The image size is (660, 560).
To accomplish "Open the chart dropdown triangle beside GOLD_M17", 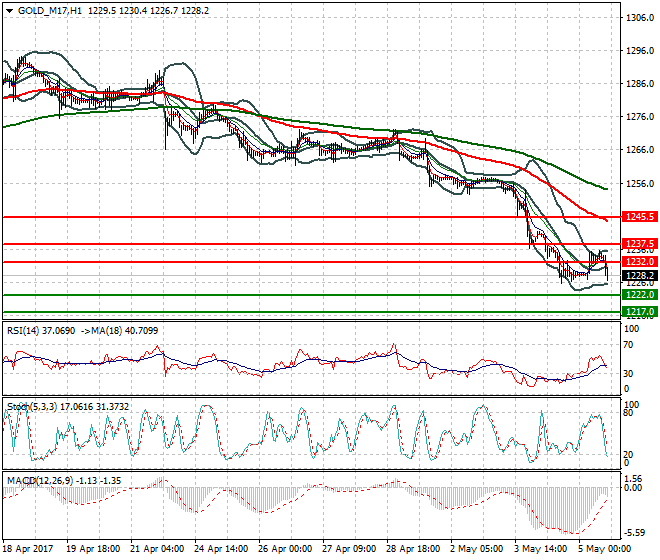I will [x=9, y=11].
